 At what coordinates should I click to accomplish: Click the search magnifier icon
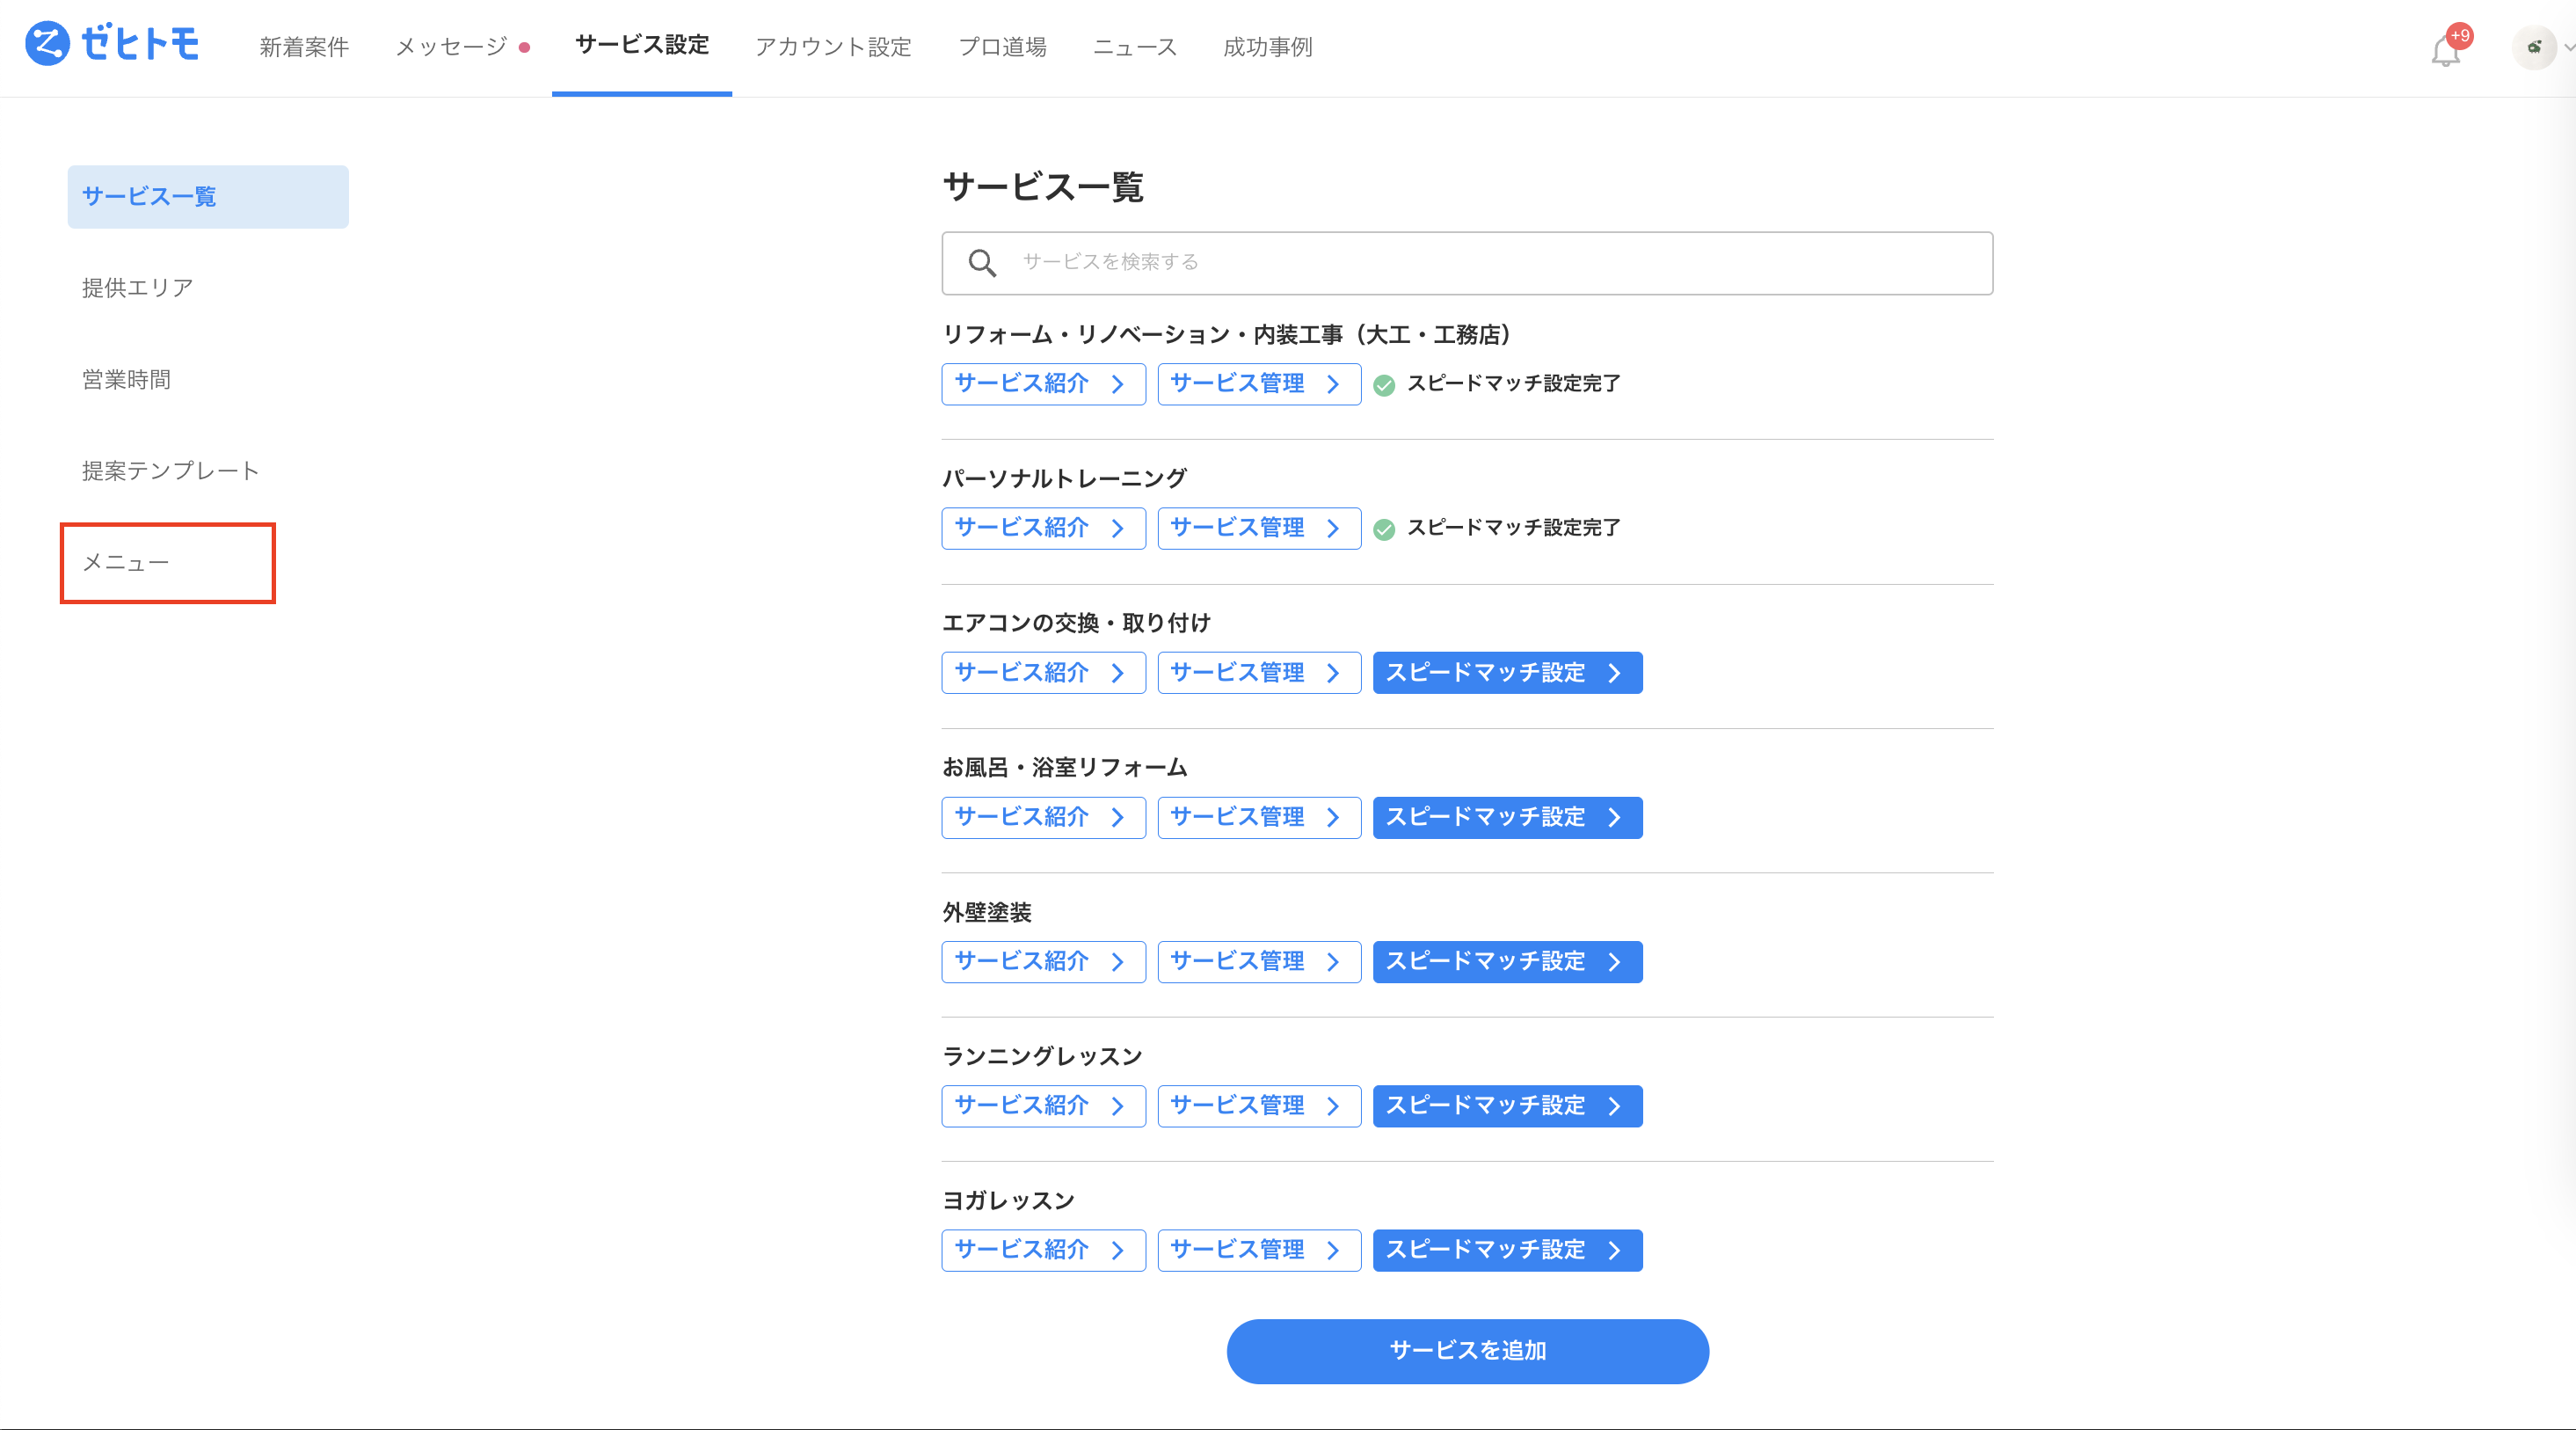[982, 263]
